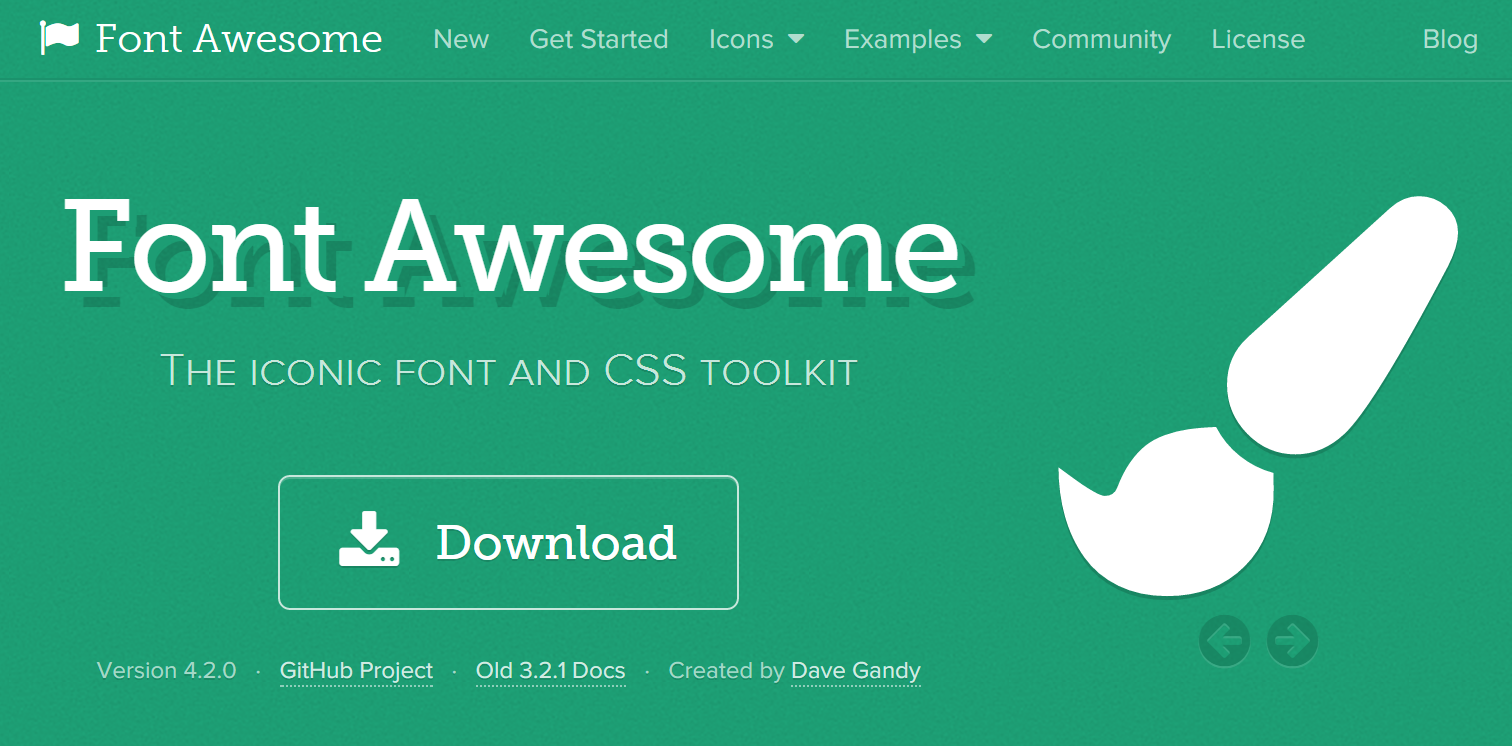The width and height of the screenshot is (1512, 746).
Task: Open the Blog link
Action: point(1450,39)
